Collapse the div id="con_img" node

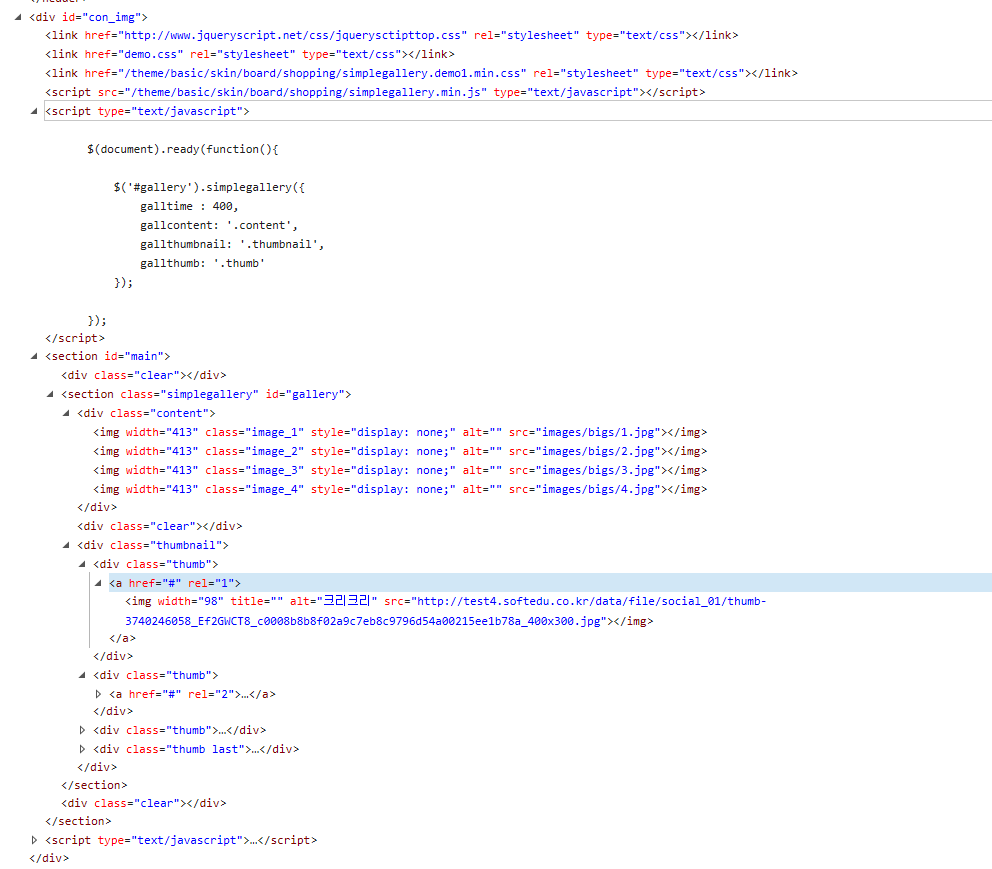(18, 17)
